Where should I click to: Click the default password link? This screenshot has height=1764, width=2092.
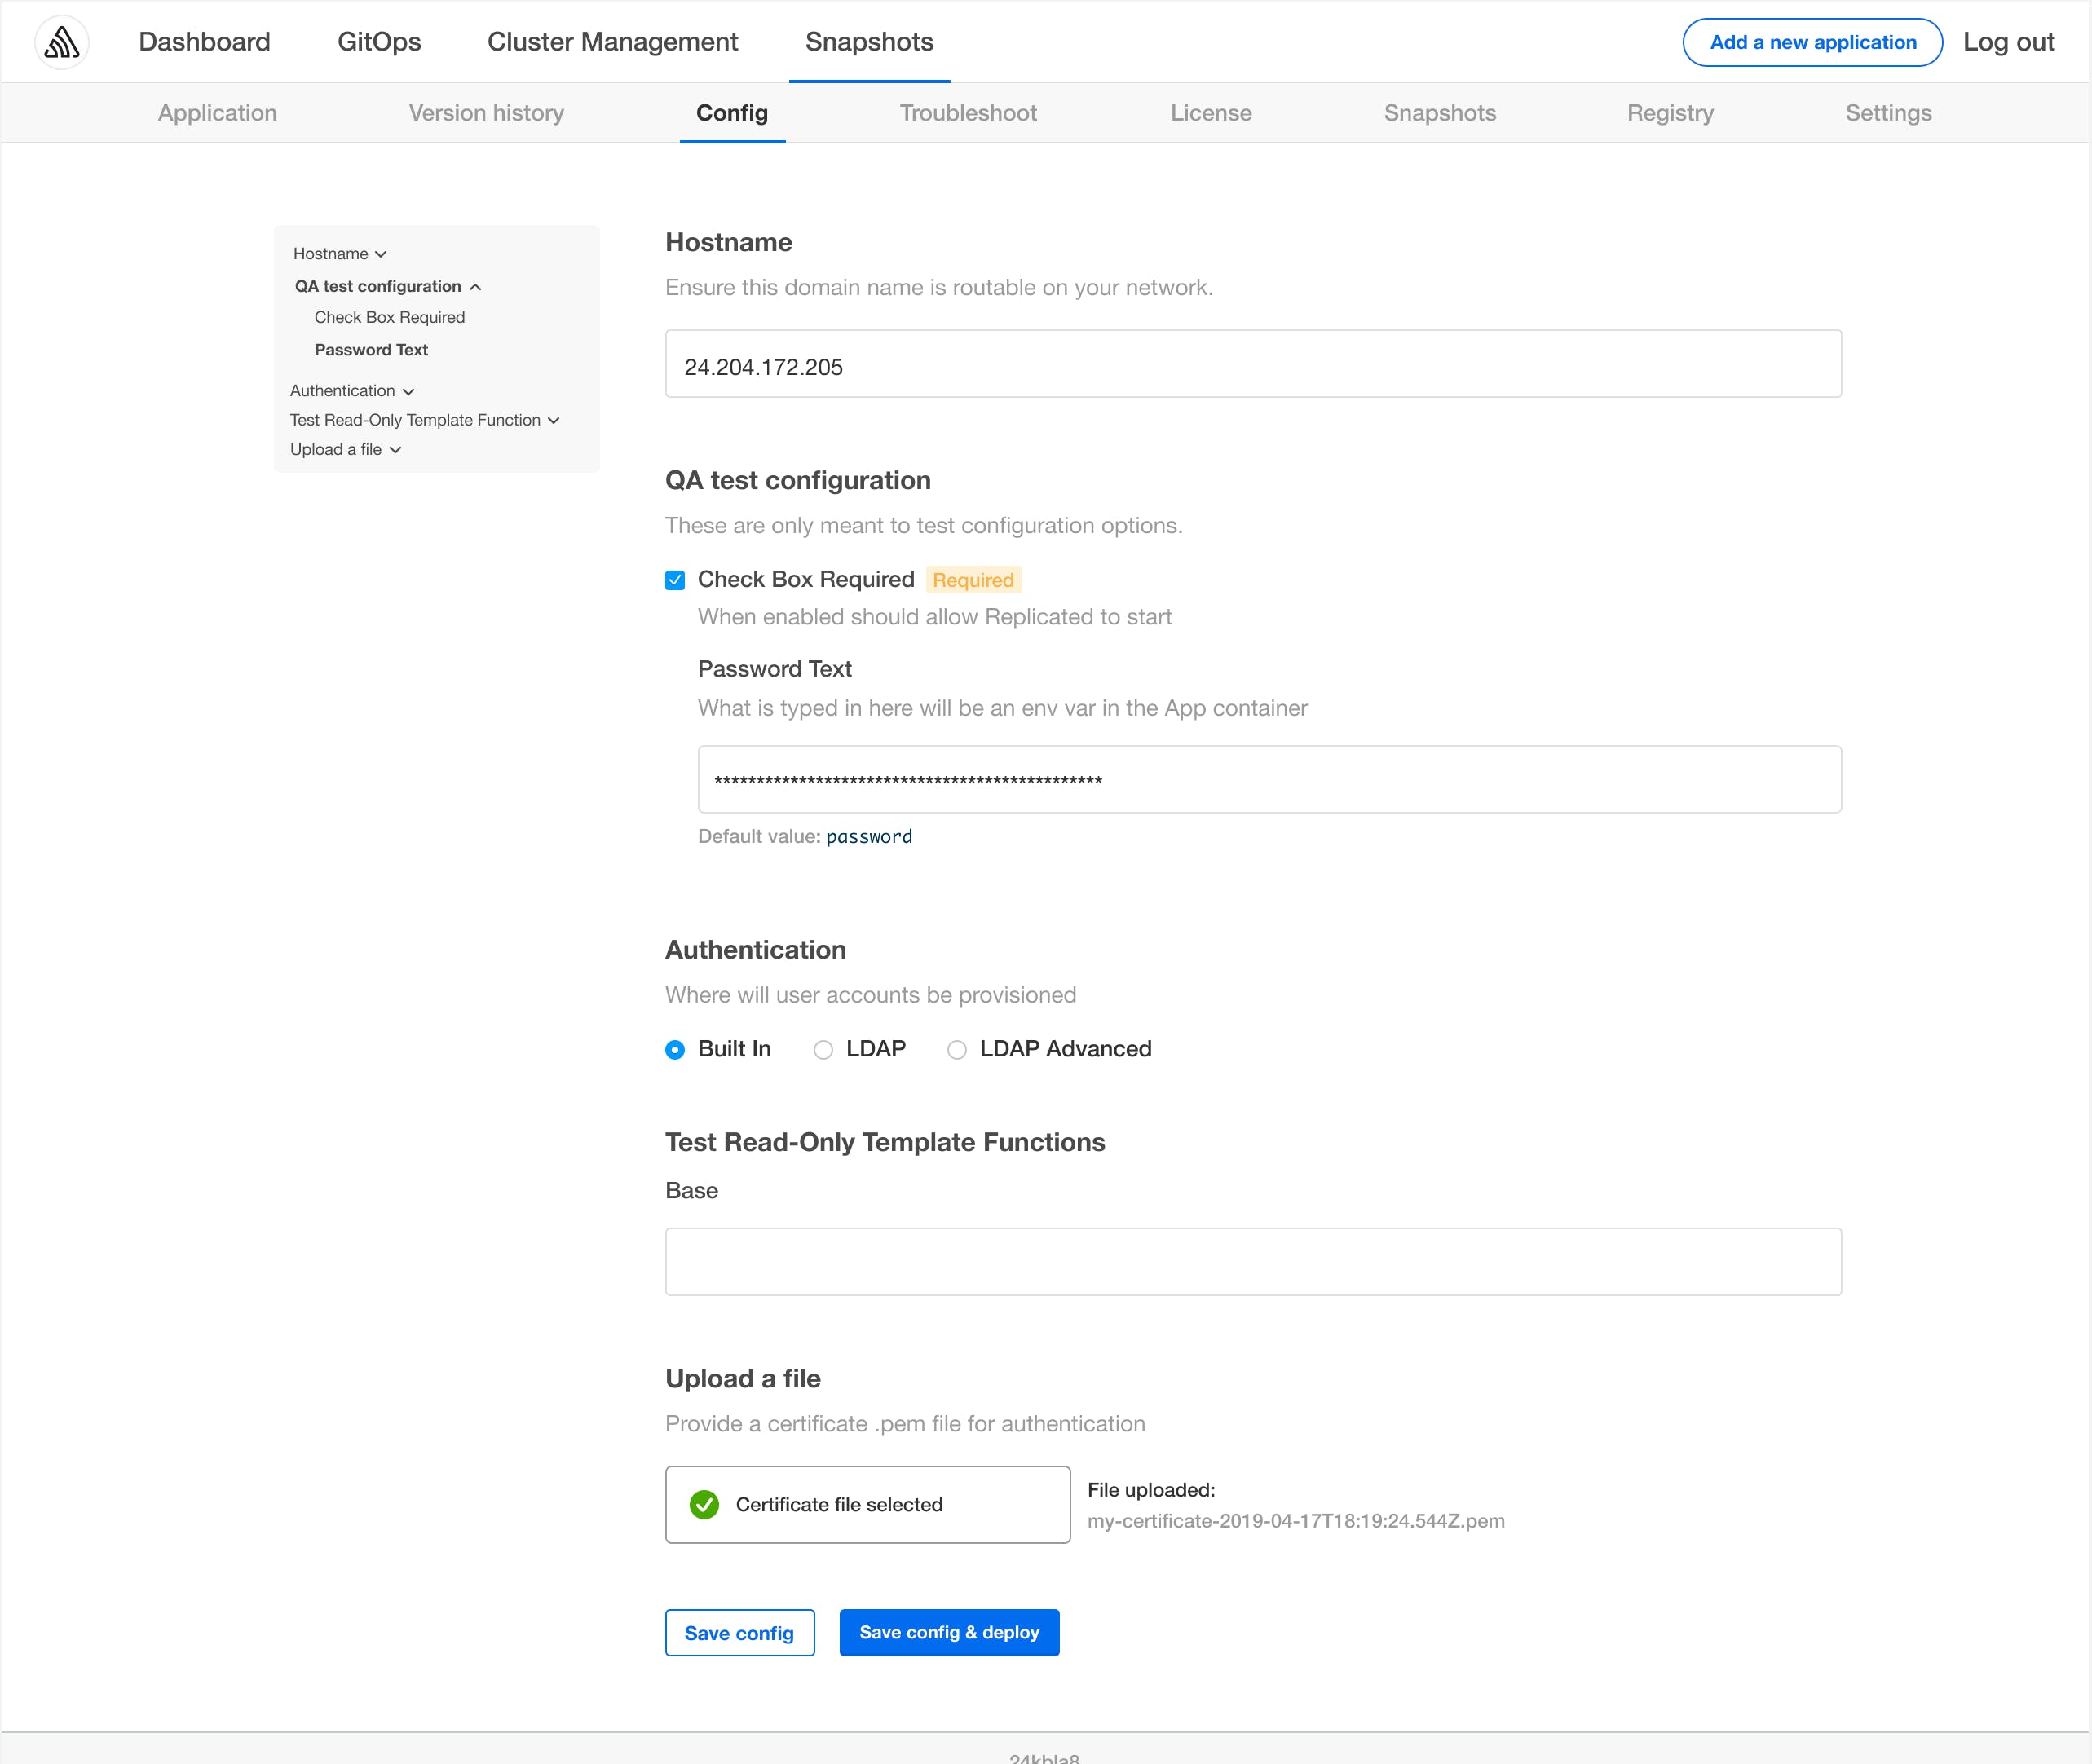[870, 835]
